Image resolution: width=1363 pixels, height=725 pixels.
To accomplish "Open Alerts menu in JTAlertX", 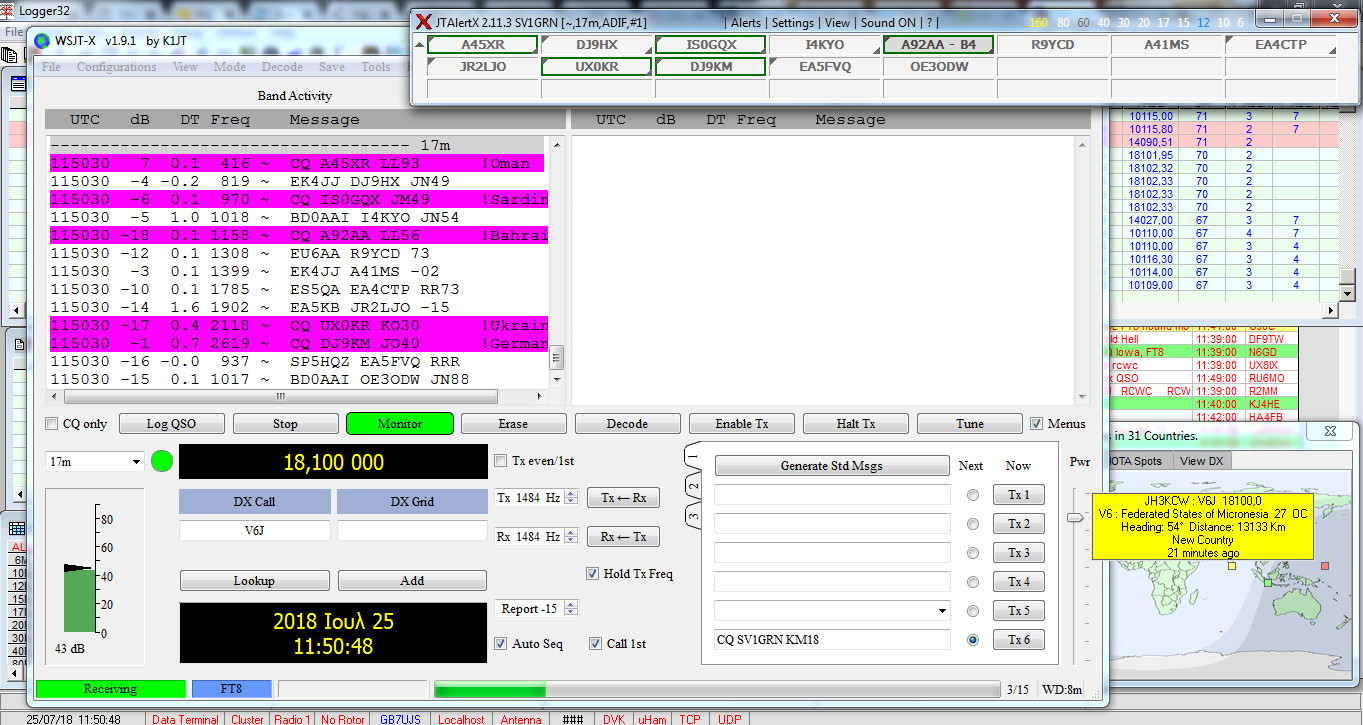I will coord(746,23).
